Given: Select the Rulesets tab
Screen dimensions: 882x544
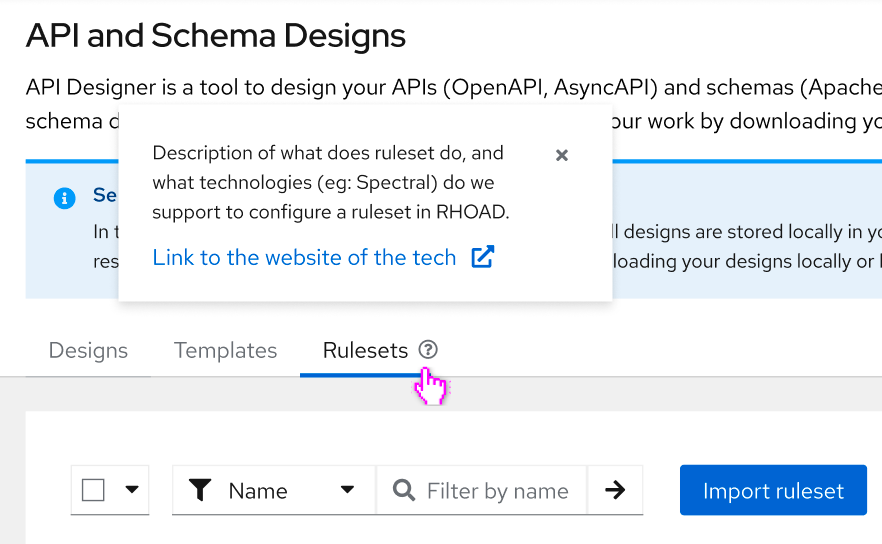Looking at the screenshot, I should pos(365,351).
